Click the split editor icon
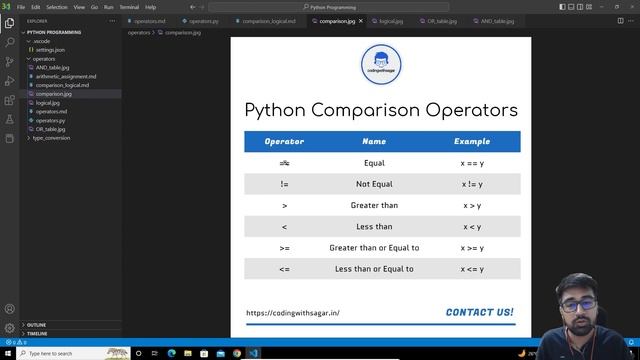 (x=620, y=21)
